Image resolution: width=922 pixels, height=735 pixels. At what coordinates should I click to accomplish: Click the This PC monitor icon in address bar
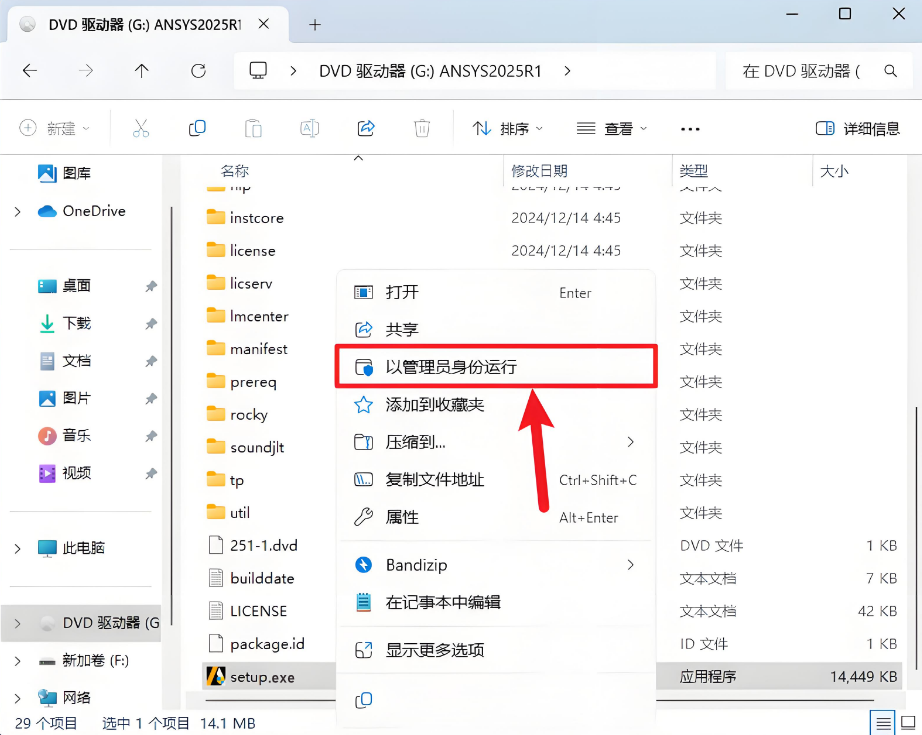tap(258, 71)
